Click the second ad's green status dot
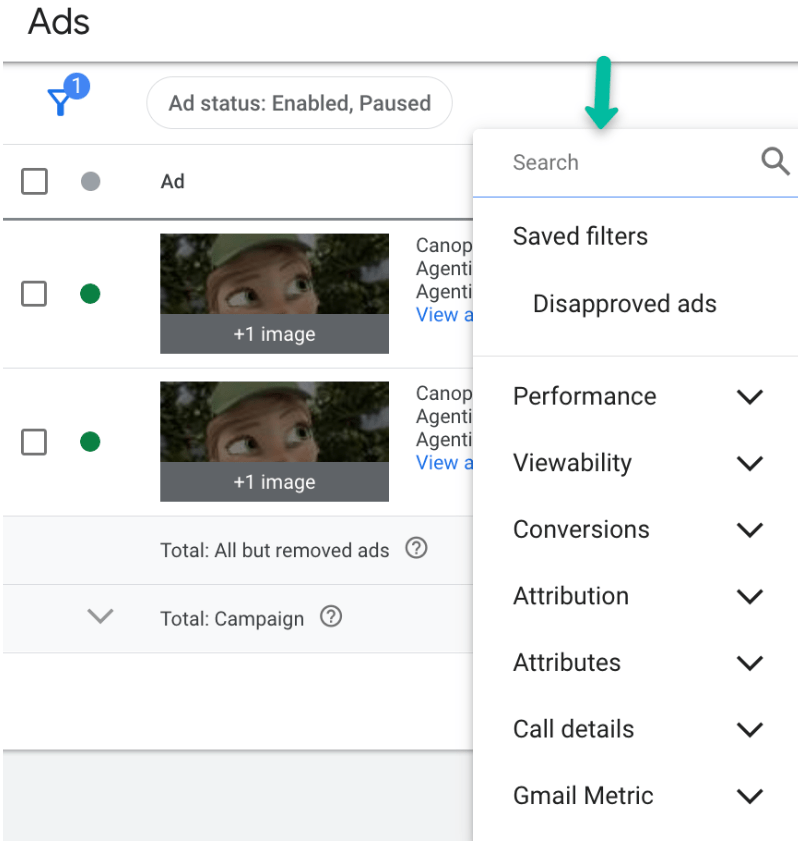The height and width of the screenshot is (844, 798). coord(90,441)
